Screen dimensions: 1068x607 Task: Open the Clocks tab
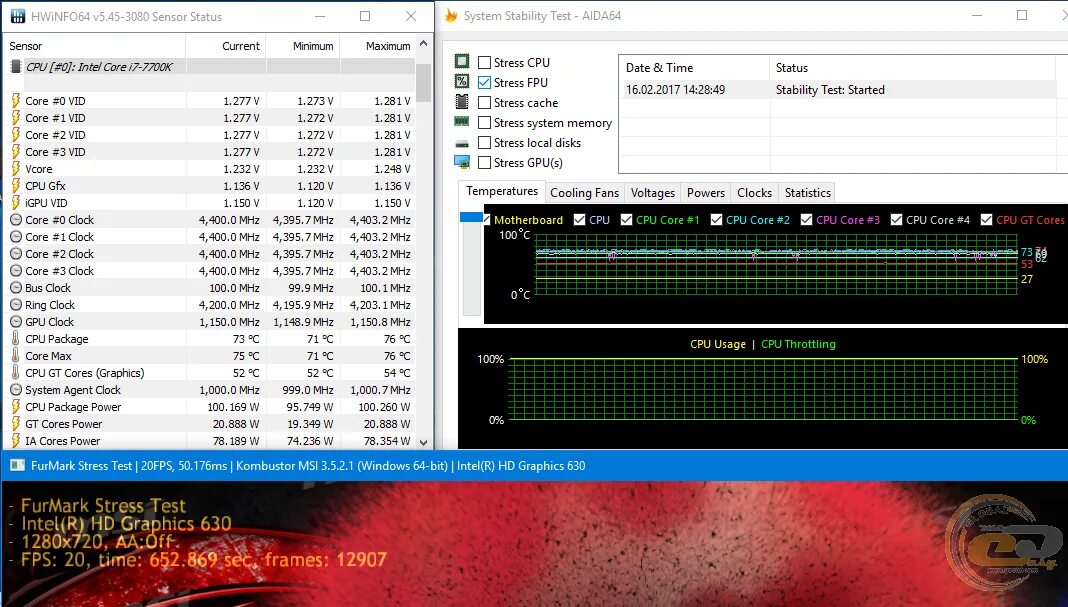[x=755, y=193]
